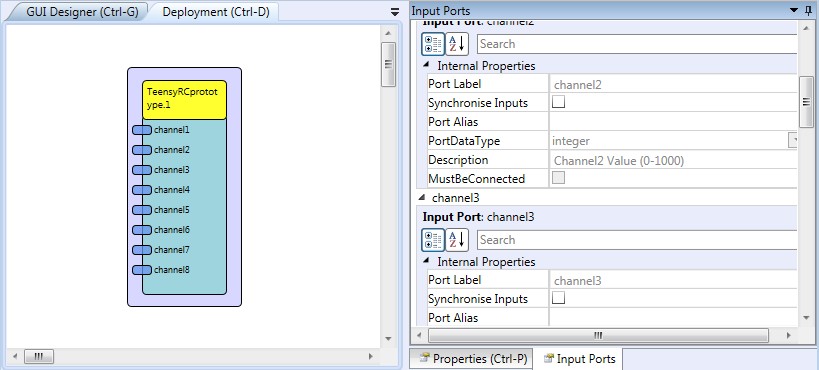Screen dimensions: 819x370
Task: Click canvas horizontal scrollbar thumb
Action: pos(39,356)
